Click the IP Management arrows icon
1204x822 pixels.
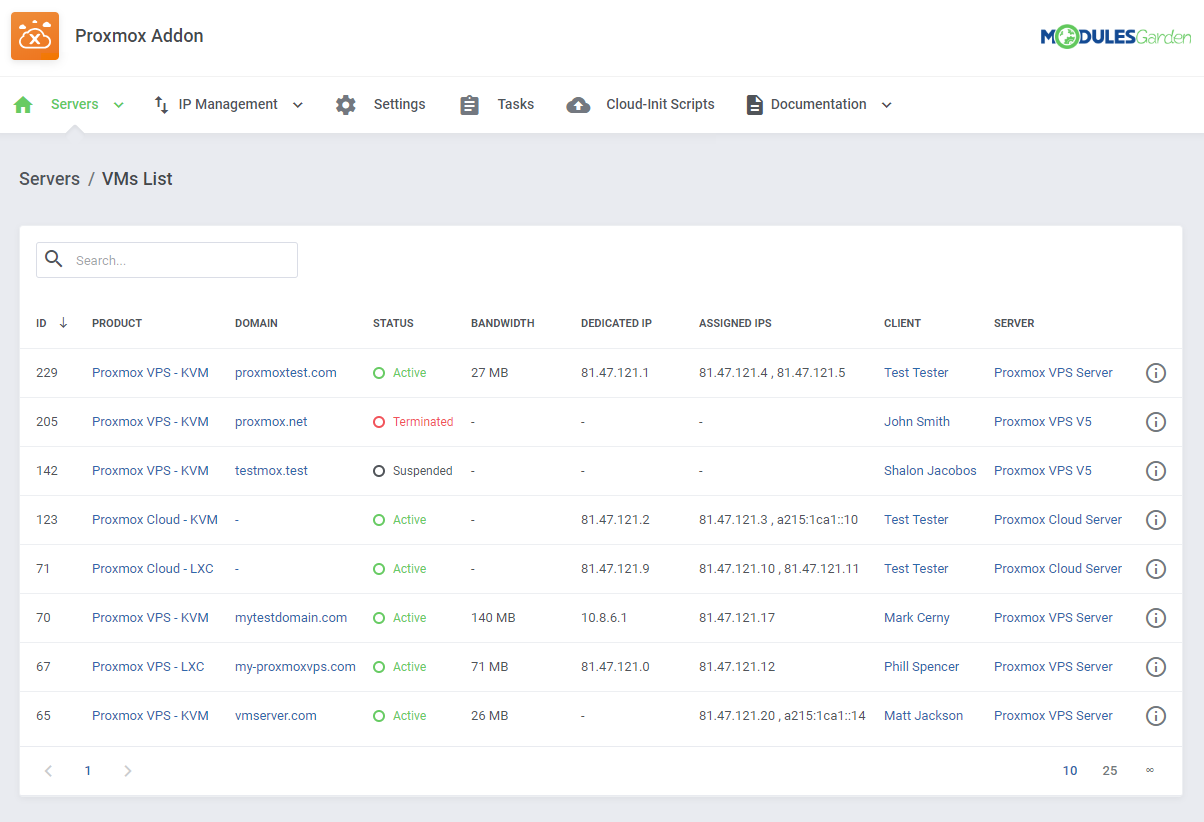(161, 105)
